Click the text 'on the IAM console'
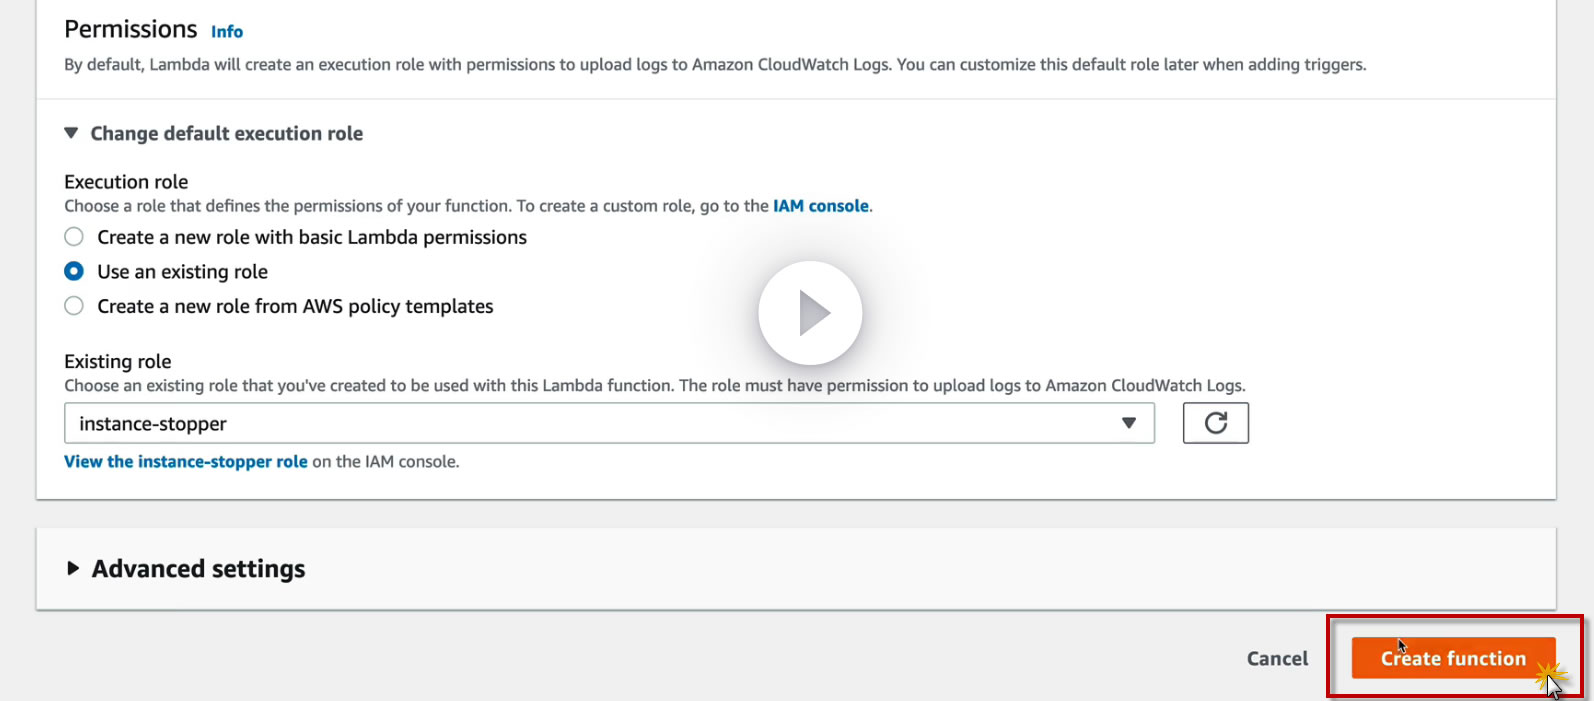The width and height of the screenshot is (1594, 701). pos(386,461)
